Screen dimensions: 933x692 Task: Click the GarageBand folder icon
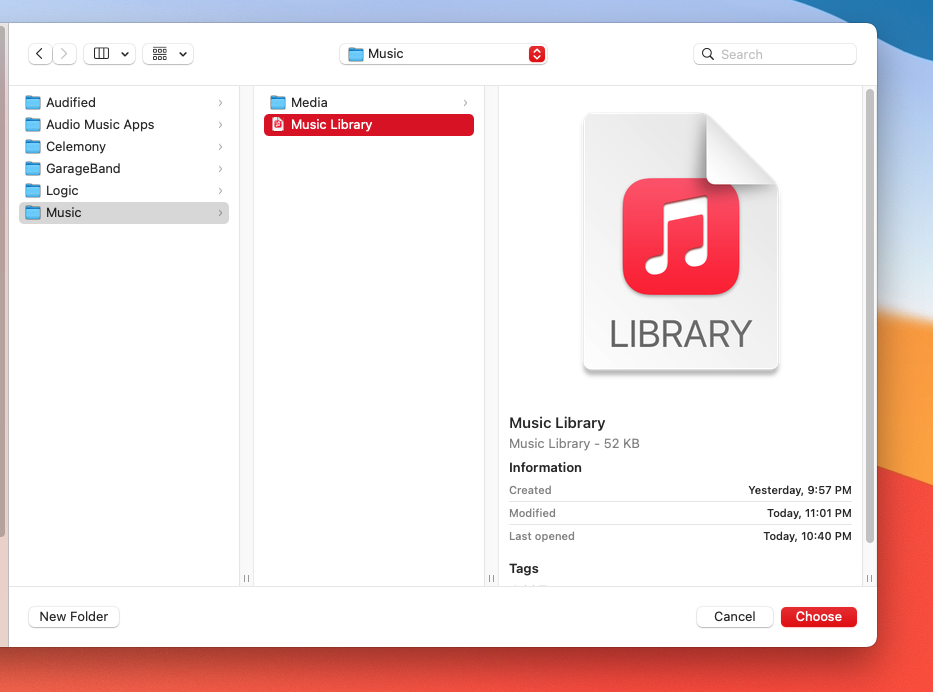pos(33,169)
